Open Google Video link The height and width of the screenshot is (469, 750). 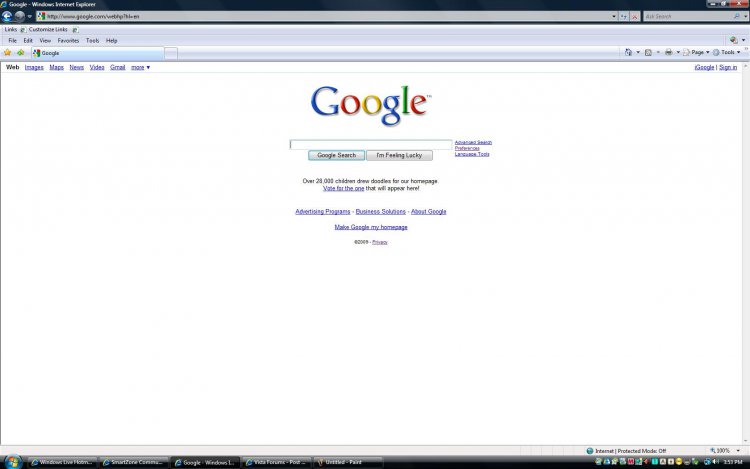97,67
